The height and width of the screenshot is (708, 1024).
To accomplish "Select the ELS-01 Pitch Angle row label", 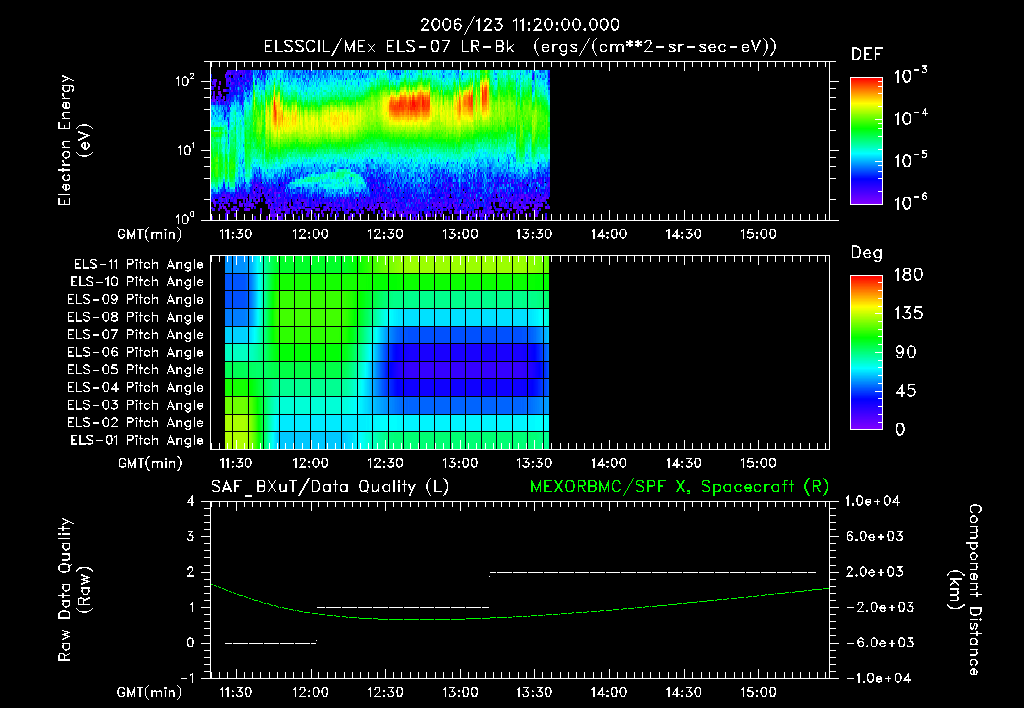I will (137, 441).
